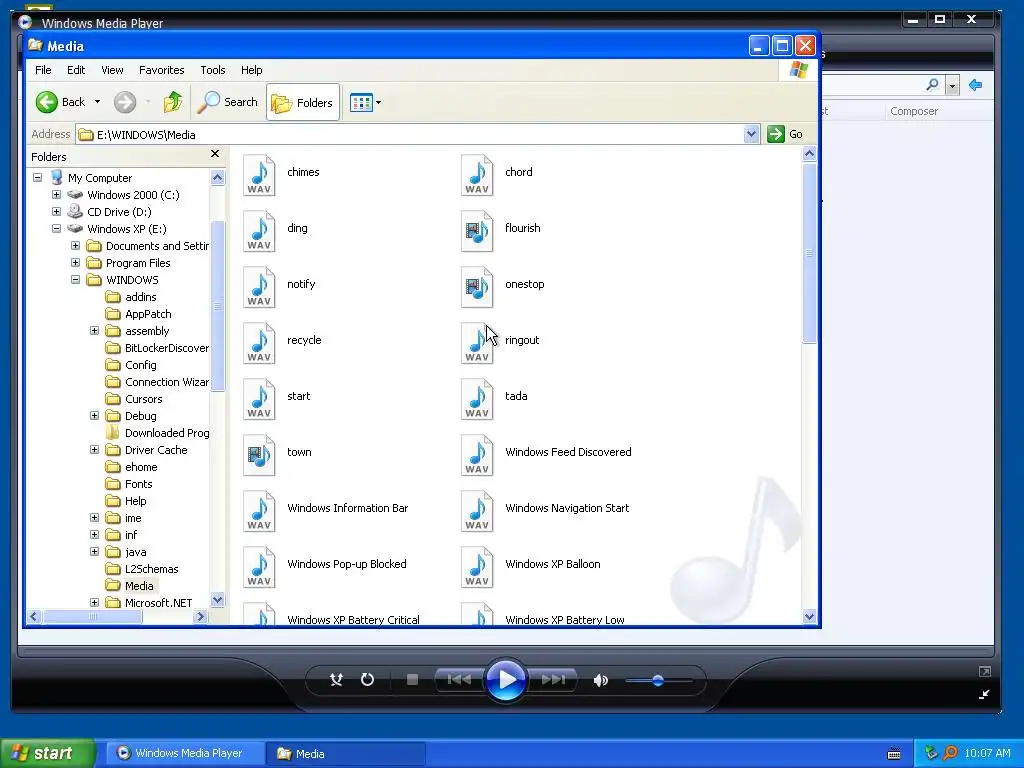Click the town MIDI file icon
The width and height of the screenshot is (1024, 768).
(x=259, y=456)
